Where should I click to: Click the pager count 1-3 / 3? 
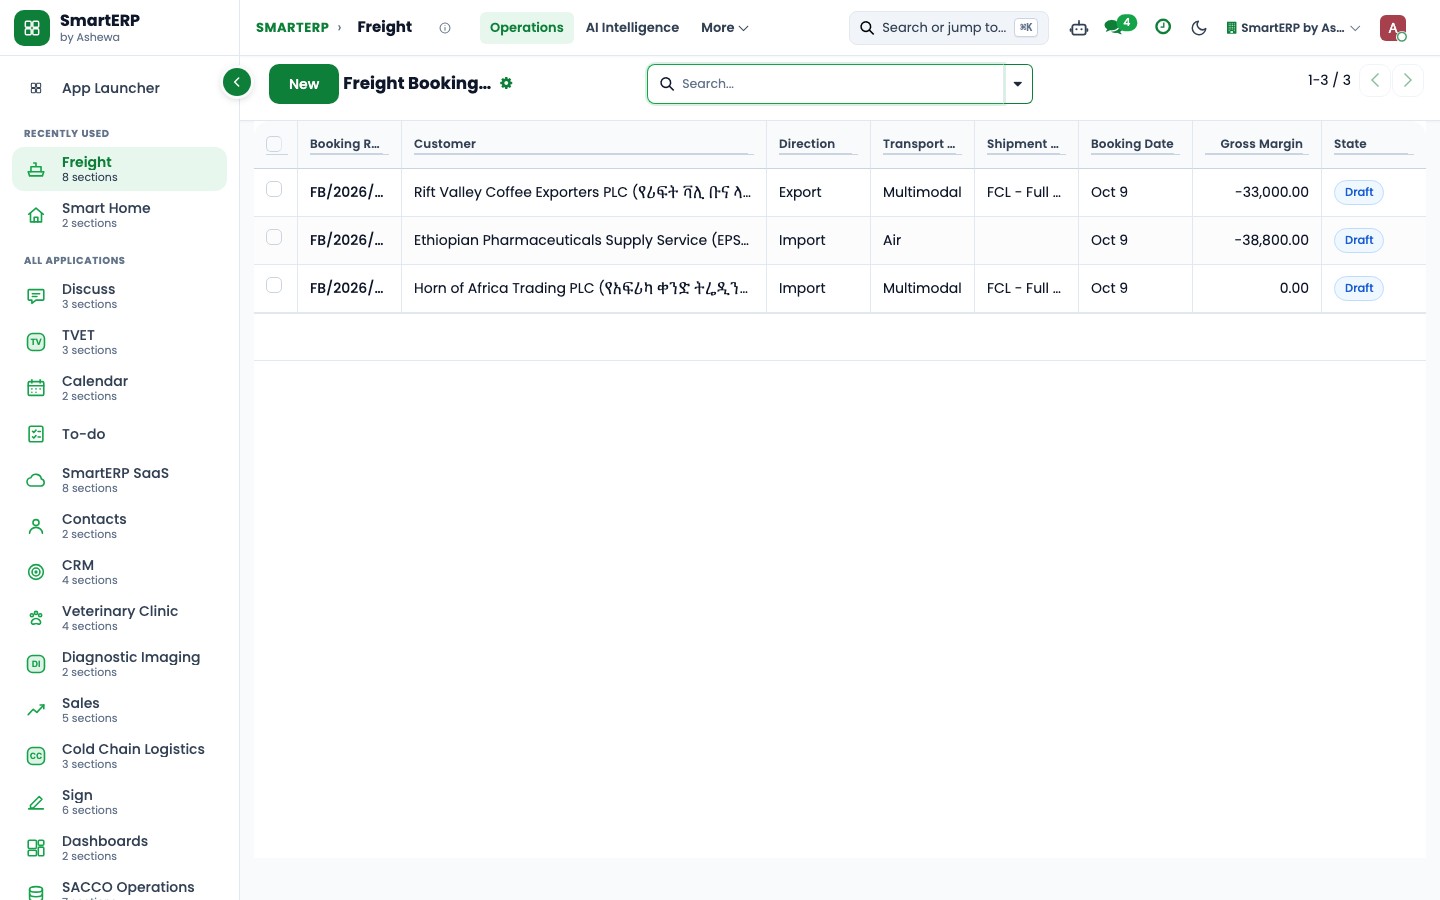click(x=1329, y=80)
